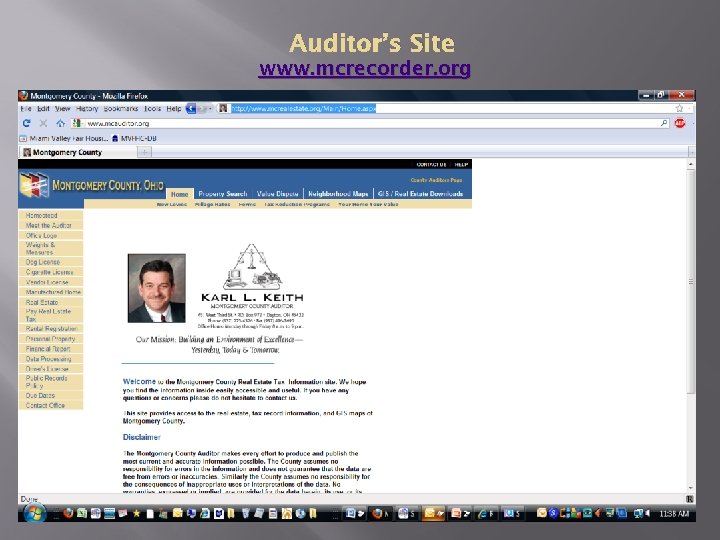The width and height of the screenshot is (720, 540).
Task: Open Miami Valley Fair Housing bookmark
Action: click(x=64, y=138)
